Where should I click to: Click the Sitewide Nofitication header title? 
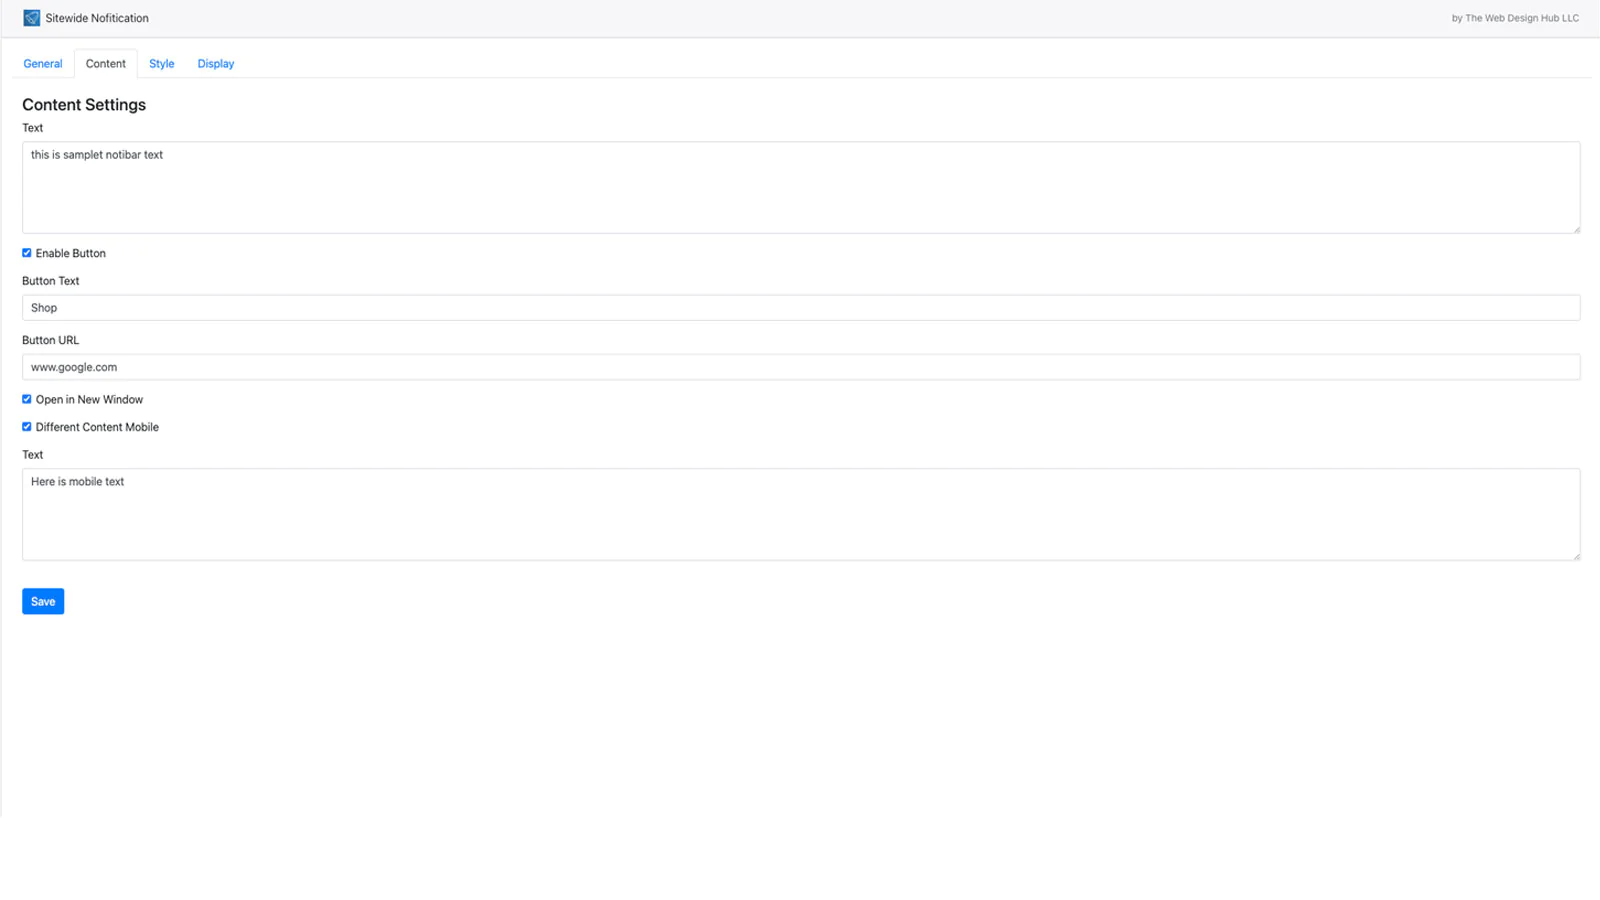97,18
